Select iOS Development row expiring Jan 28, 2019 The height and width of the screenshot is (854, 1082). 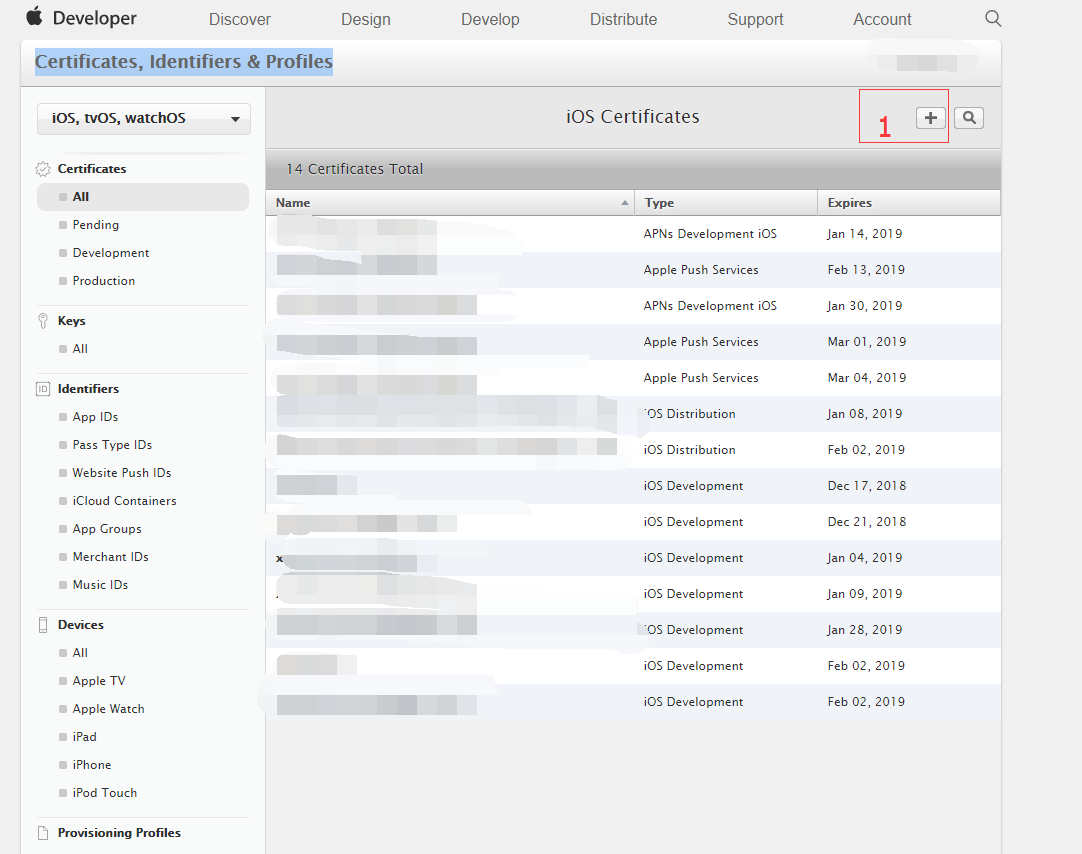pyautogui.click(x=633, y=630)
